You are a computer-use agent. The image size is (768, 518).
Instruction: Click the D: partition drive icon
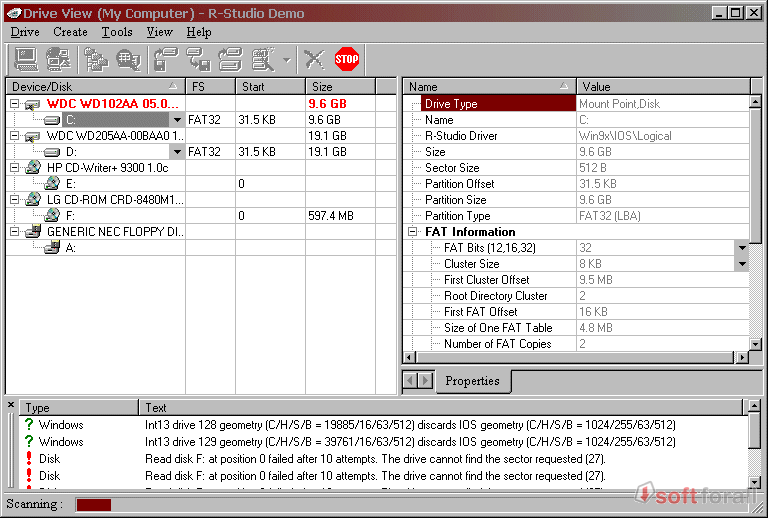[x=51, y=152]
